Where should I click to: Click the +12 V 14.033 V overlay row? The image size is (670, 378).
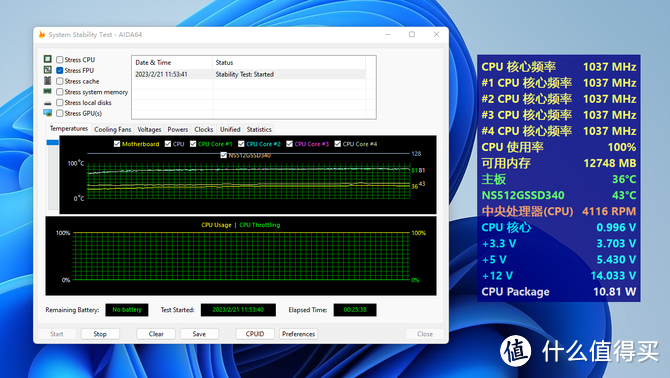click(558, 276)
